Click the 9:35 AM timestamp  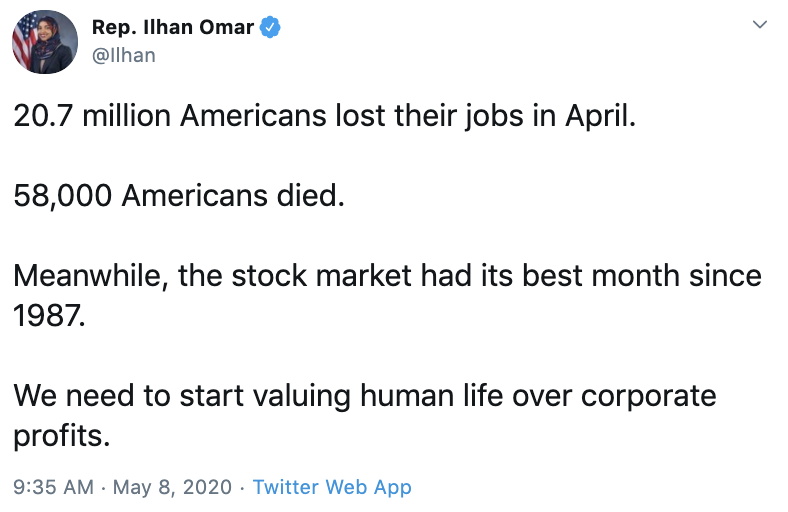click(x=53, y=487)
